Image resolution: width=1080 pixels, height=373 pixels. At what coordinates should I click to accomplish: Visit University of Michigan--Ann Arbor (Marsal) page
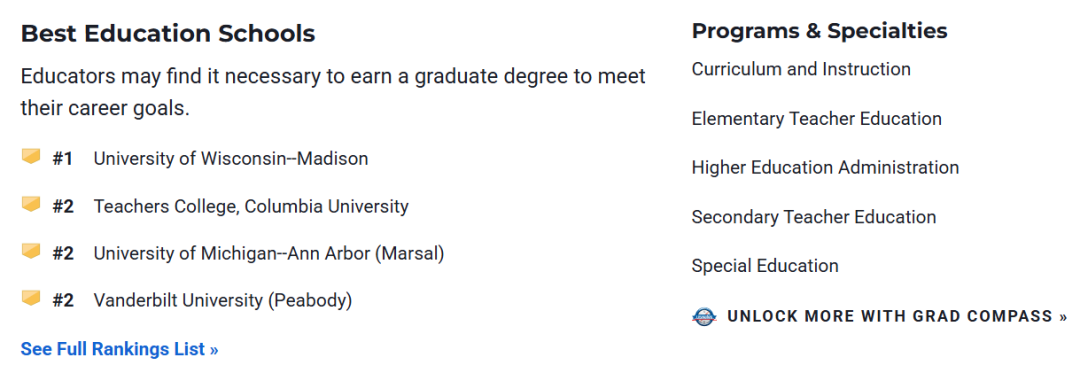tap(269, 254)
